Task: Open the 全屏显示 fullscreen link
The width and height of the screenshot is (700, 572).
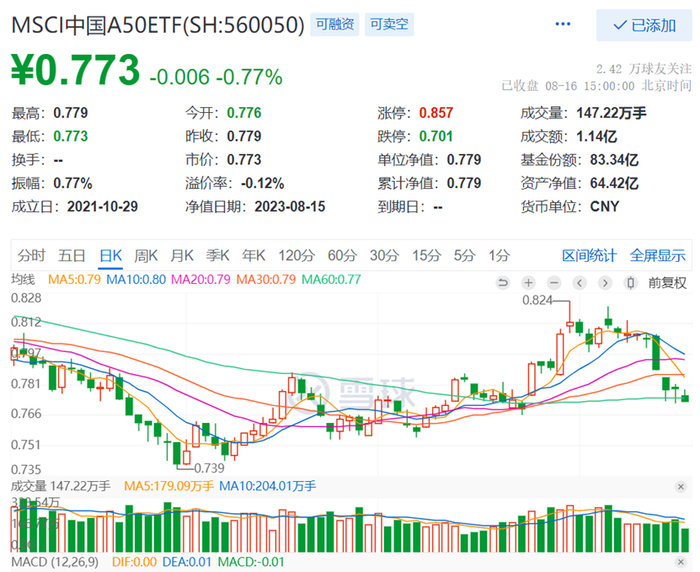Action: (657, 255)
